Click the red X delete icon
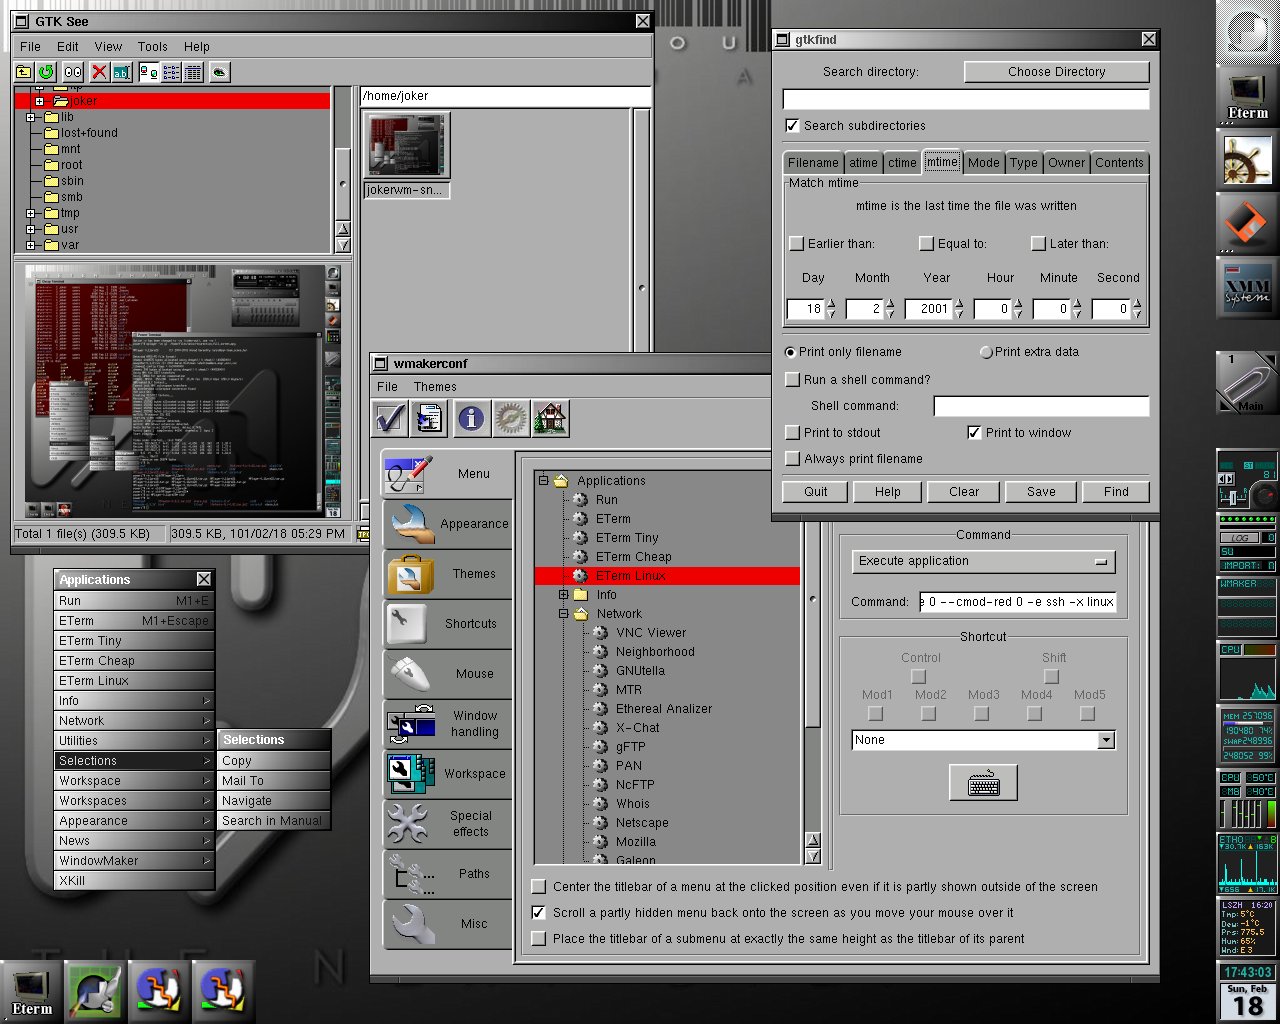 click(99, 72)
